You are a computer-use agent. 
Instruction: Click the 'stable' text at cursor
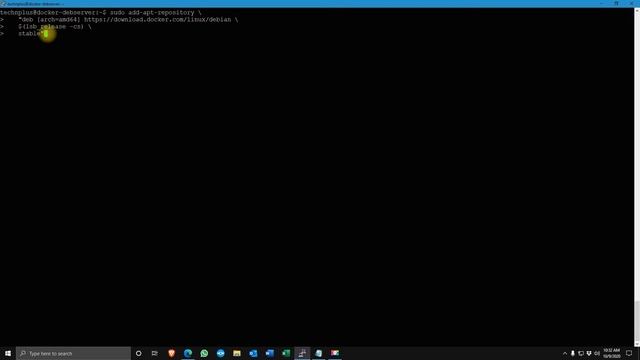click(x=29, y=33)
